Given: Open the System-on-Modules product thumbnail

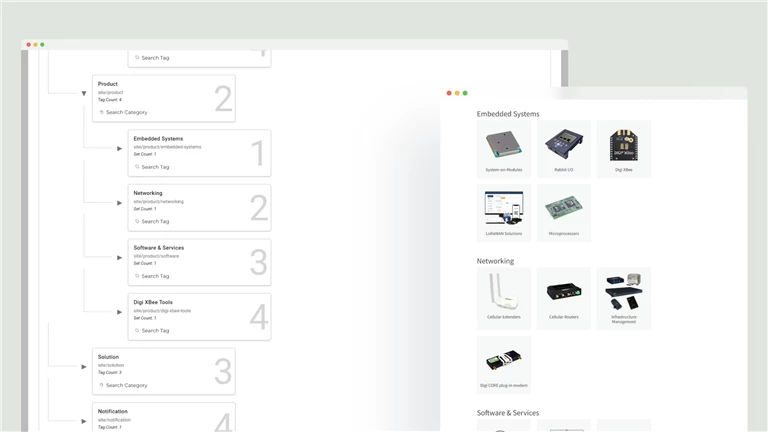Looking at the screenshot, I should [x=504, y=149].
